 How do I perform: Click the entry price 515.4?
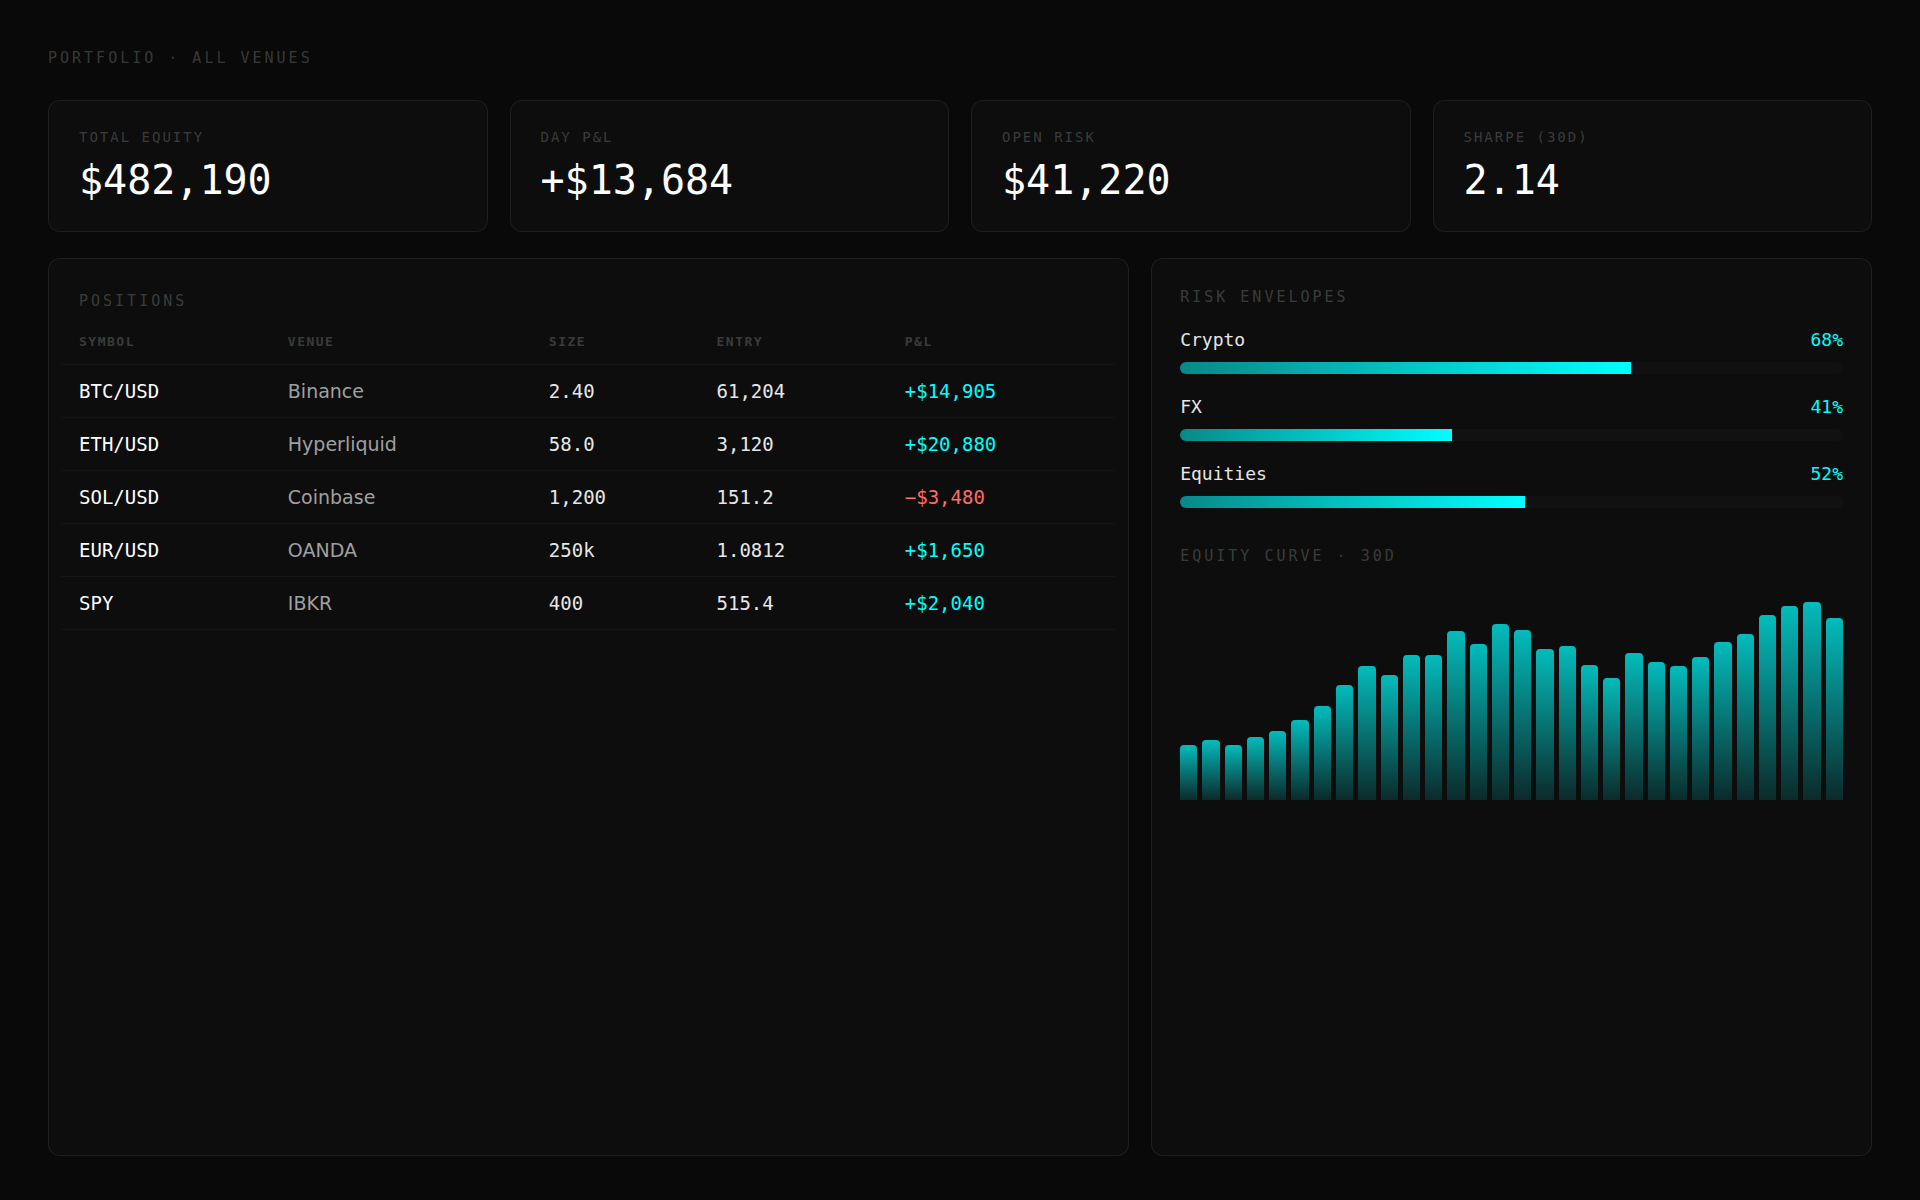coord(745,604)
